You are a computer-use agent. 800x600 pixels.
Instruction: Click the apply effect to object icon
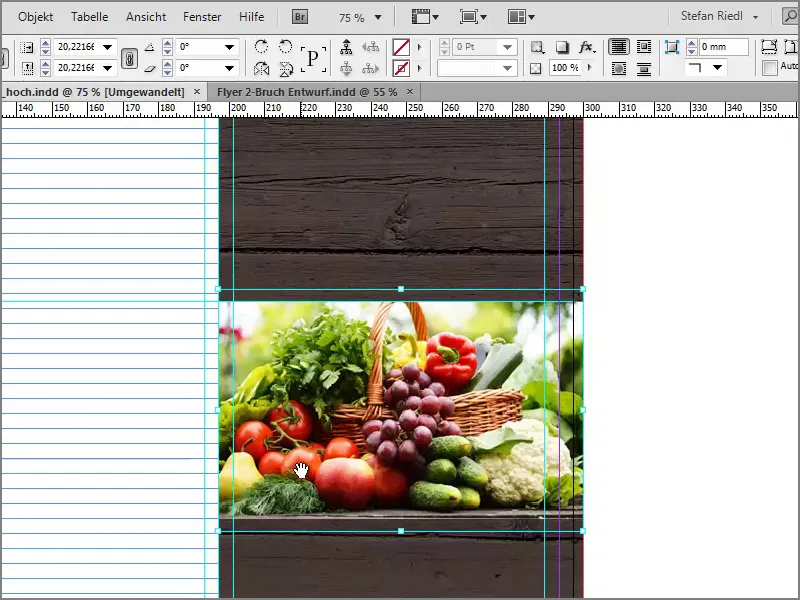click(x=537, y=47)
